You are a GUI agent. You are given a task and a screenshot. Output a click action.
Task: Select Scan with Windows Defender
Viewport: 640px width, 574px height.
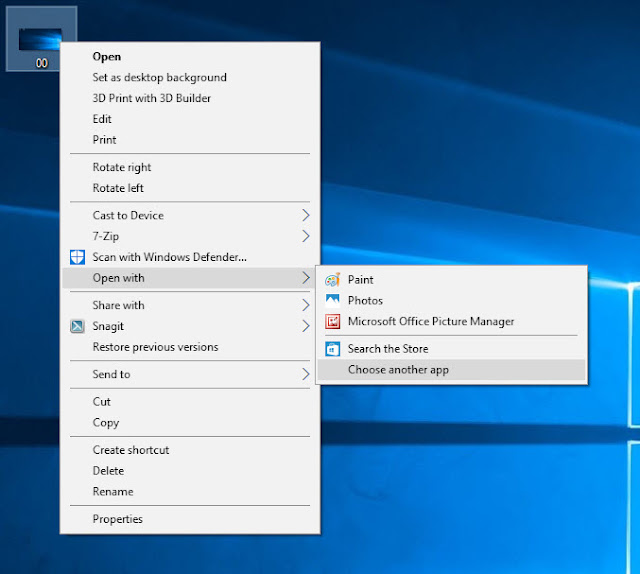tap(190, 257)
